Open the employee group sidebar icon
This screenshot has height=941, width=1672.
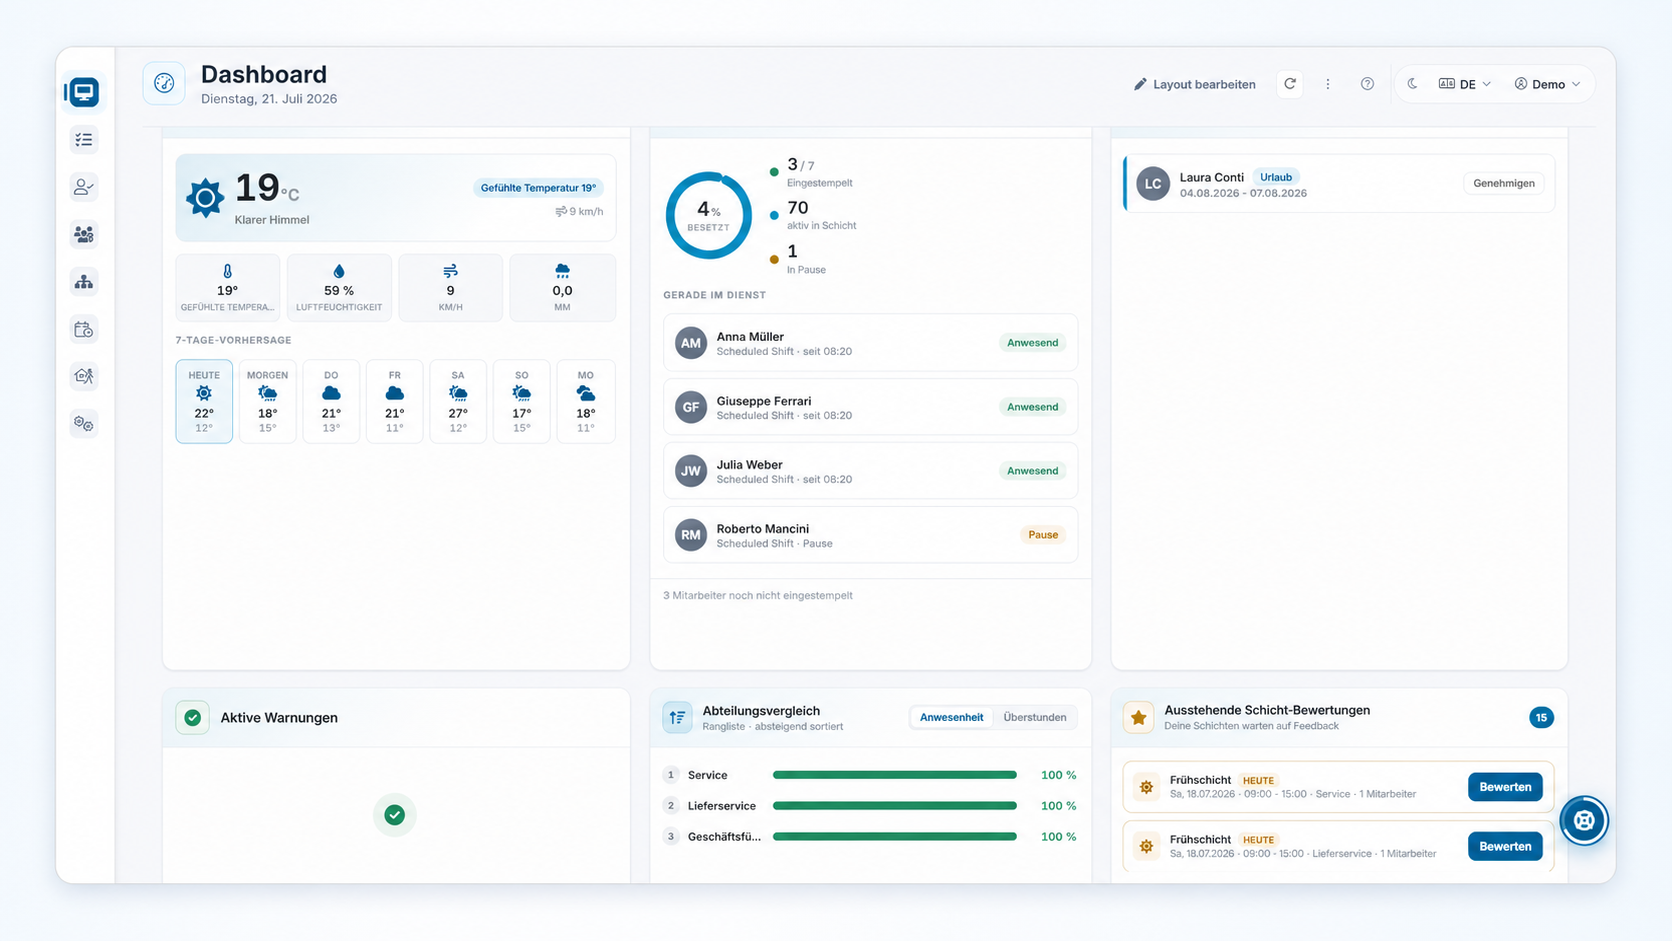[84, 235]
